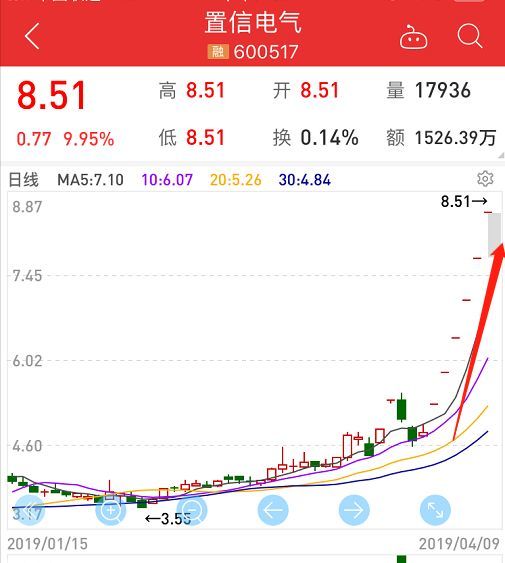
Task: Open the search magnifier icon
Action: coord(470,36)
